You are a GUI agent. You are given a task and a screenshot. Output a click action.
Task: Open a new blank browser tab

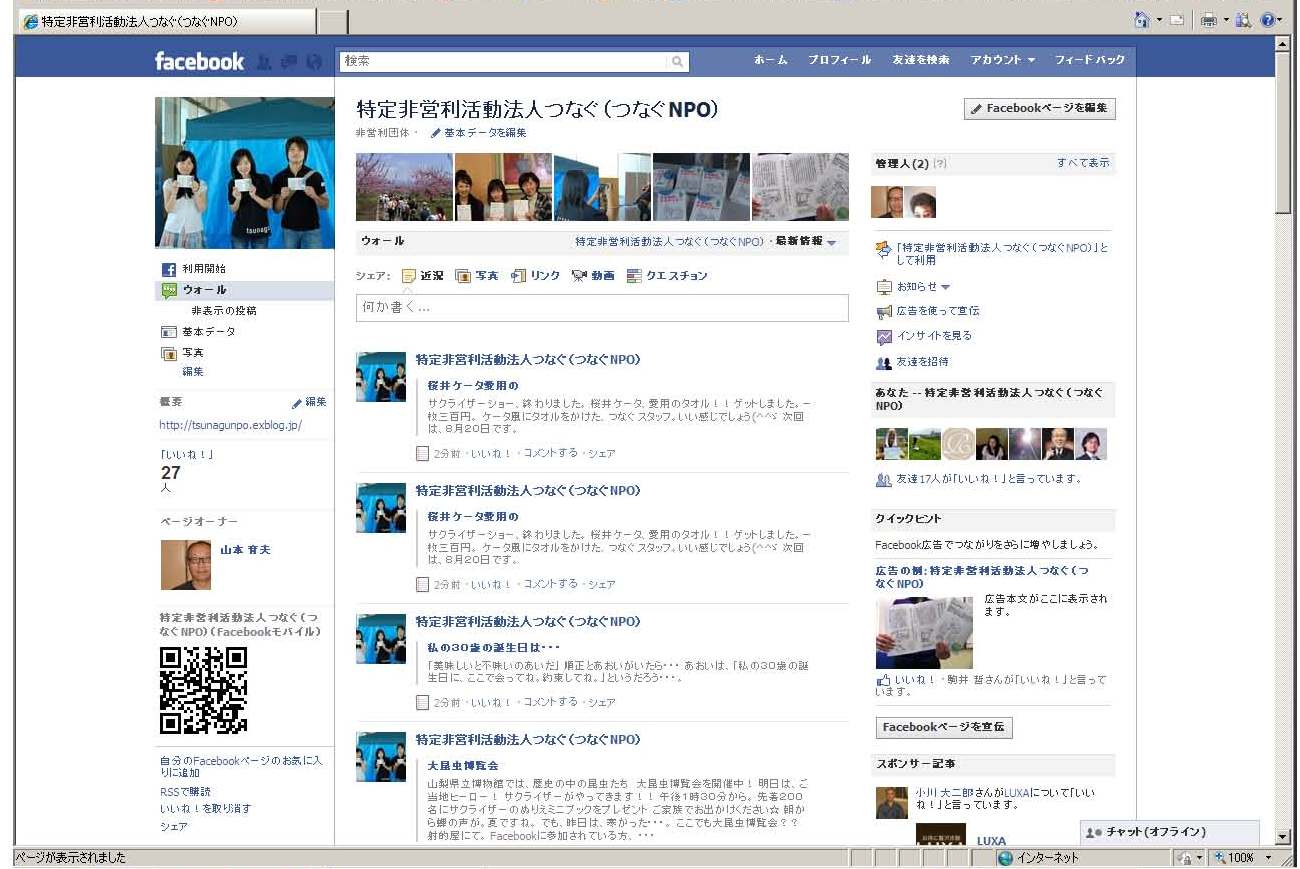tap(333, 22)
